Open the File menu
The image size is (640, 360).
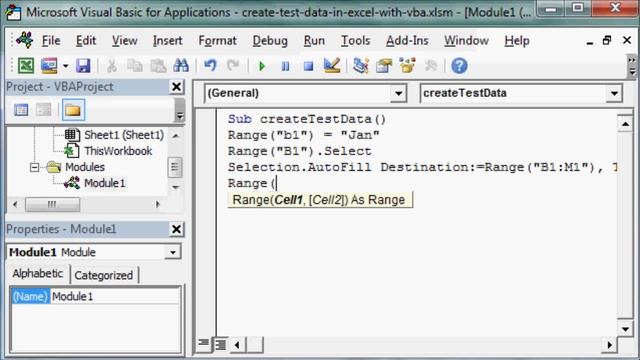coord(51,40)
